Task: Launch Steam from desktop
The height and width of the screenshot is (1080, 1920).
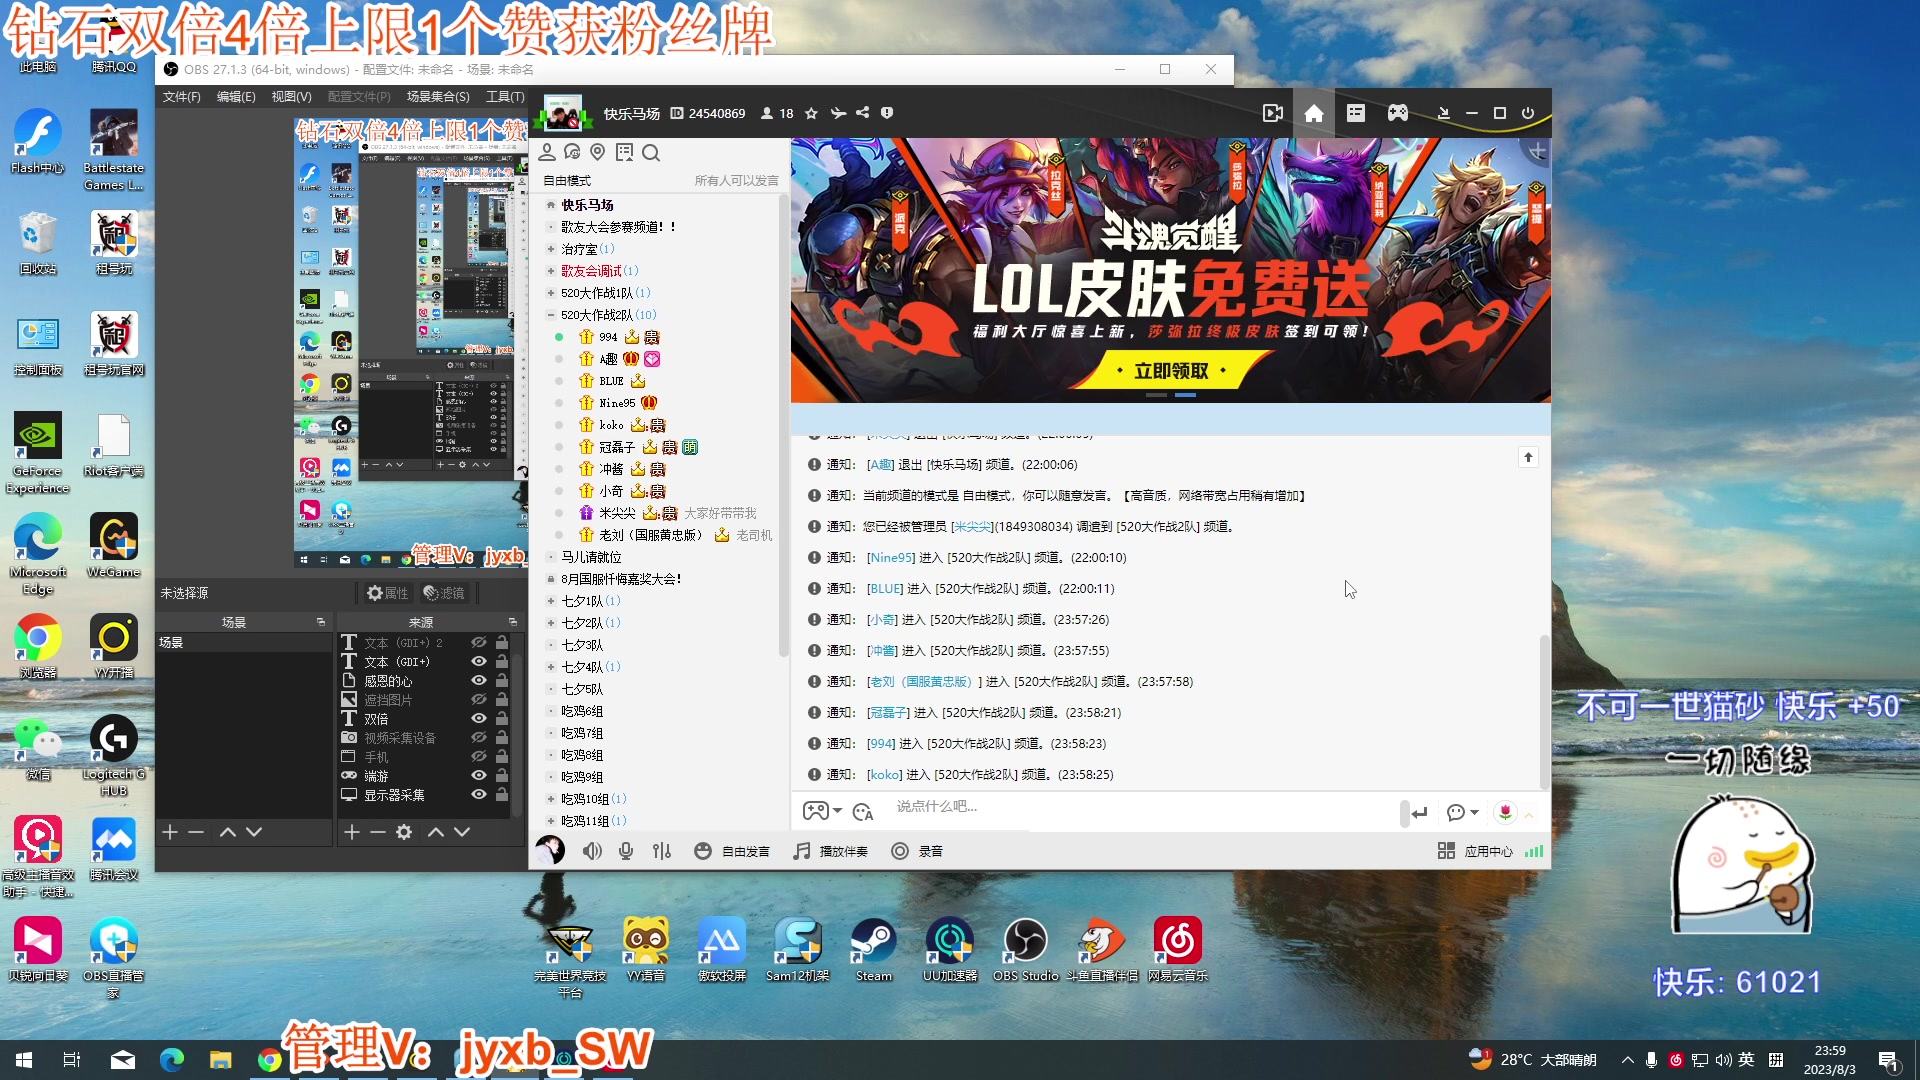Action: 874,950
